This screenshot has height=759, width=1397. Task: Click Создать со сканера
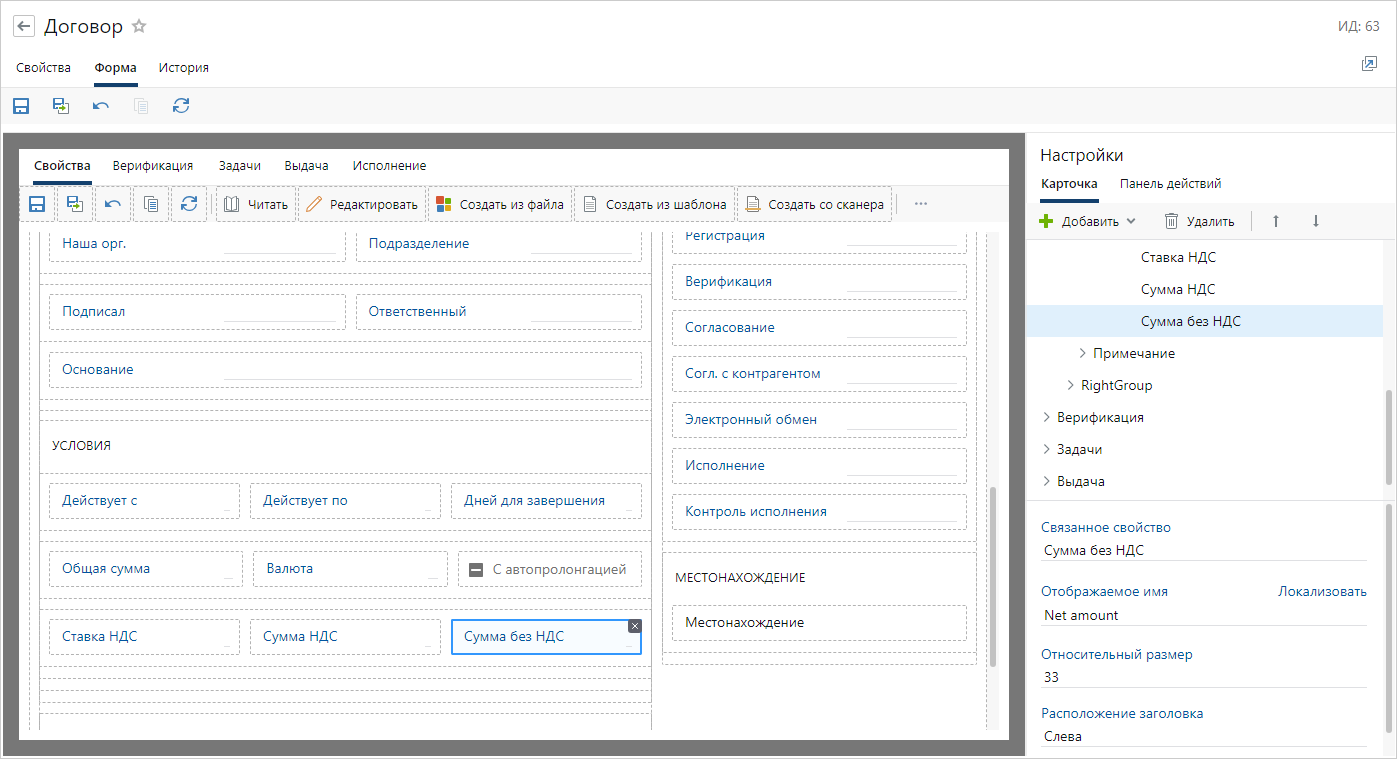815,204
